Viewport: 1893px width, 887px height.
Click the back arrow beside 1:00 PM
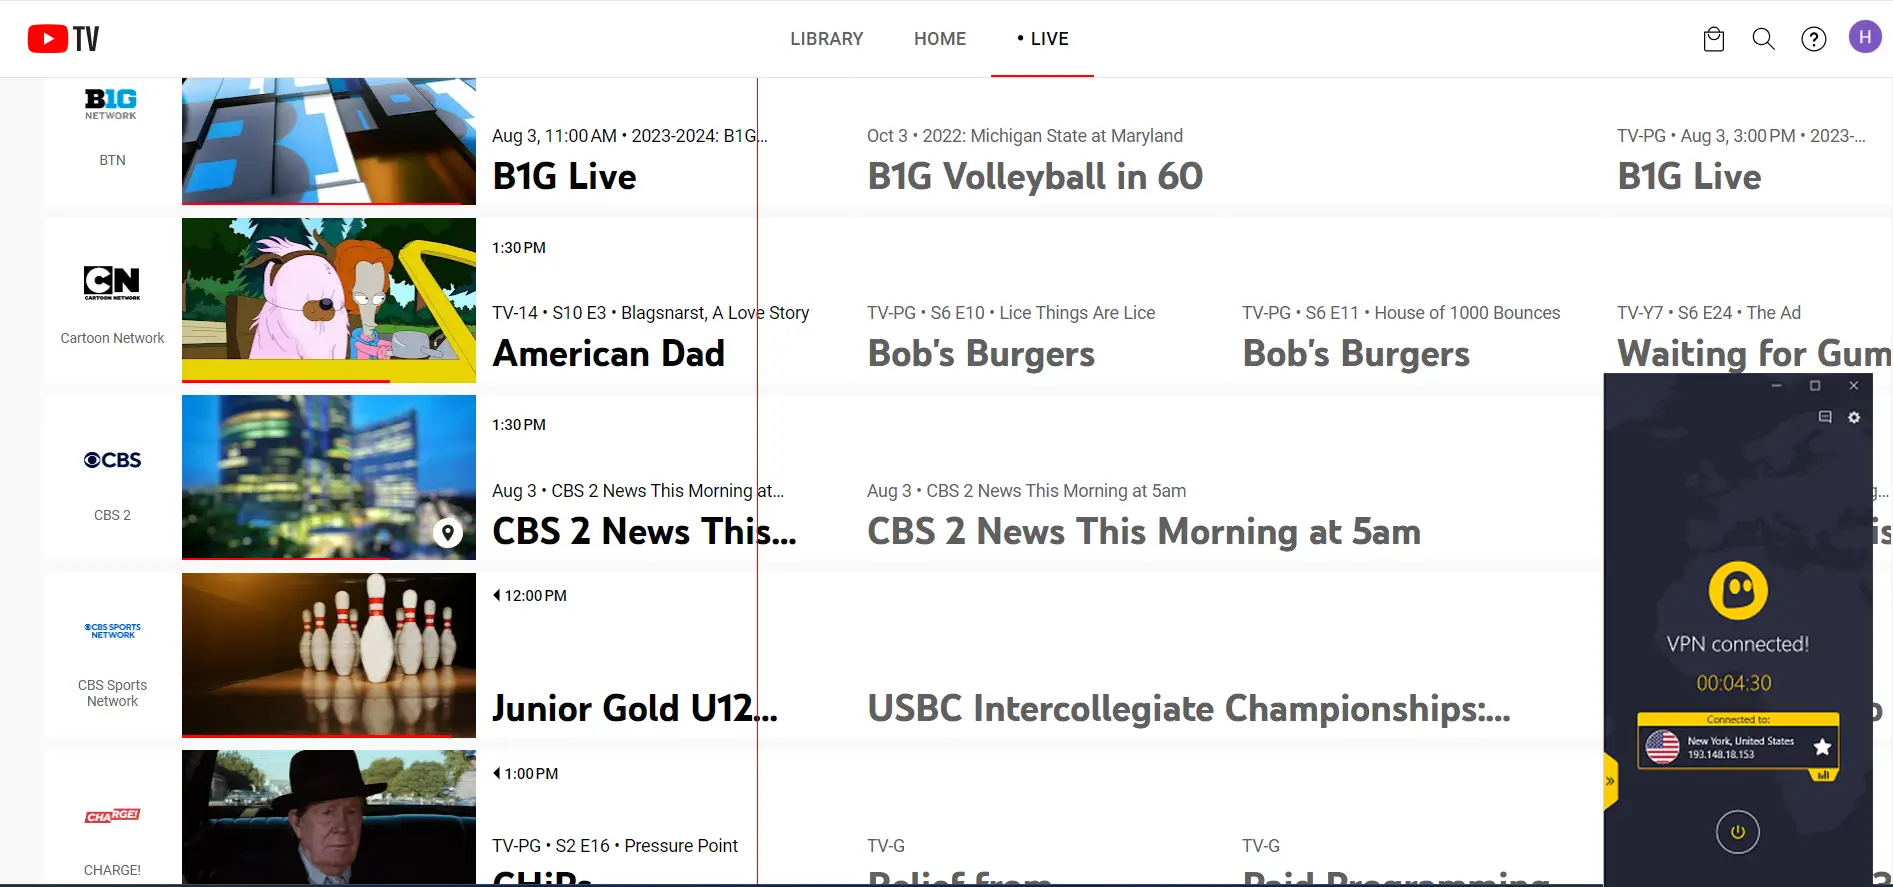pos(496,773)
